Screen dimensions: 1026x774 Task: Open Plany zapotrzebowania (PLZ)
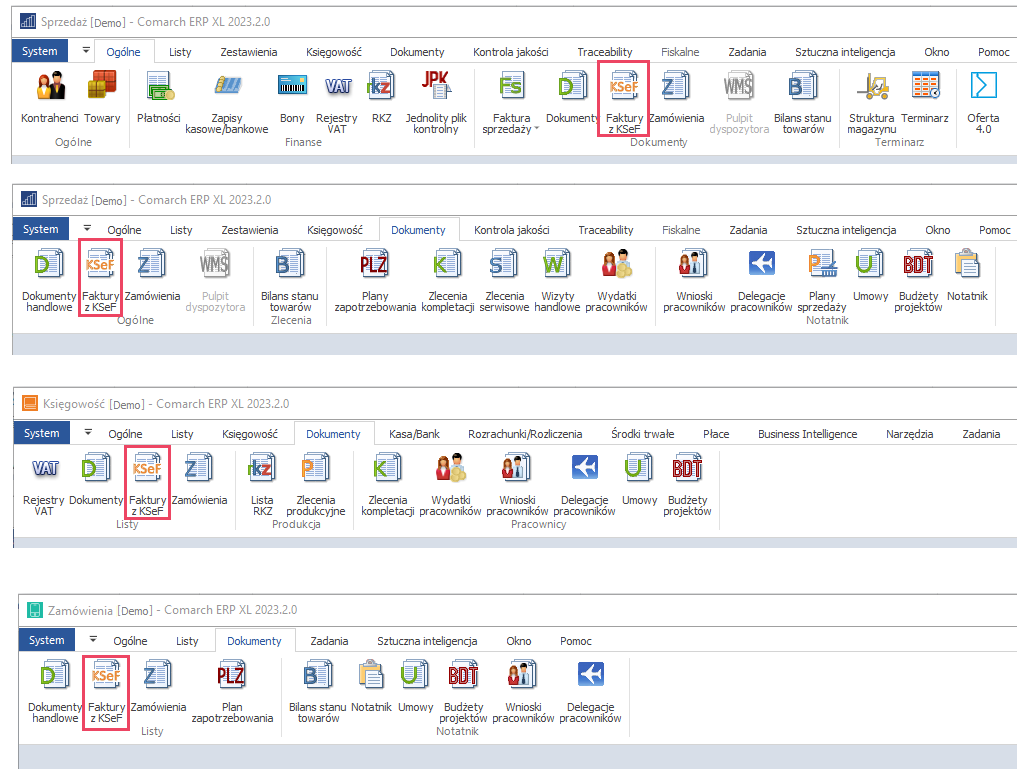click(x=375, y=281)
